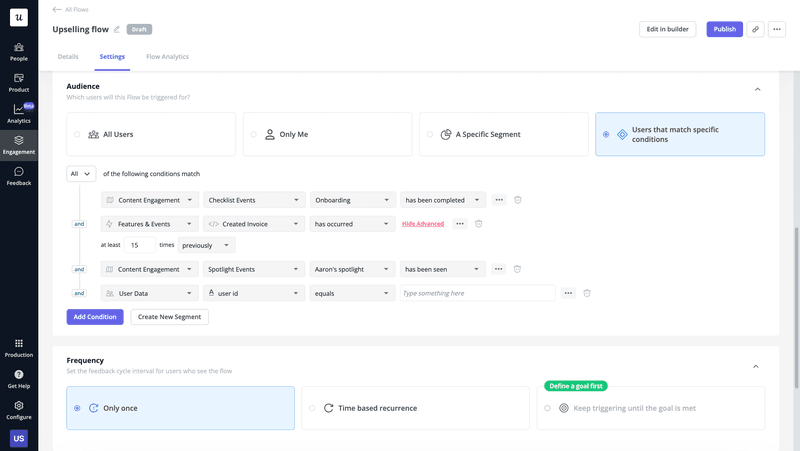Open the User Data dropdown
Image resolution: width=800 pixels, height=451 pixels.
point(149,293)
